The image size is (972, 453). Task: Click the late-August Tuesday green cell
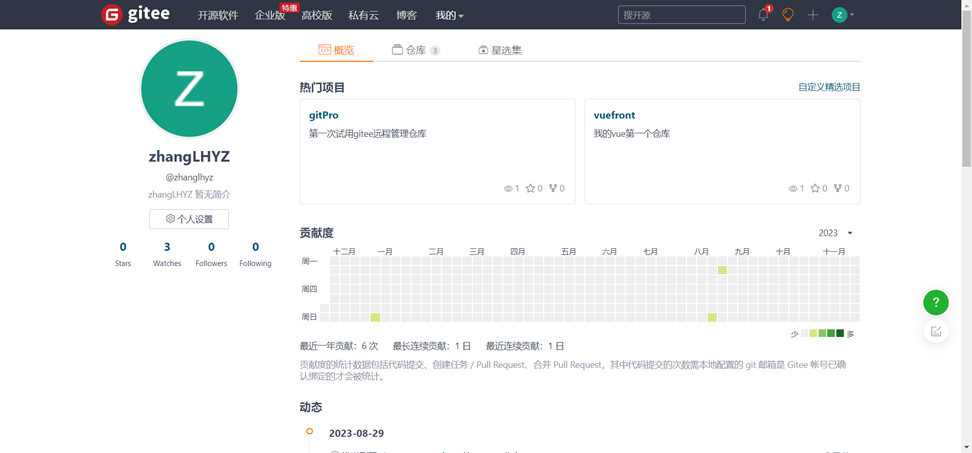(722, 270)
